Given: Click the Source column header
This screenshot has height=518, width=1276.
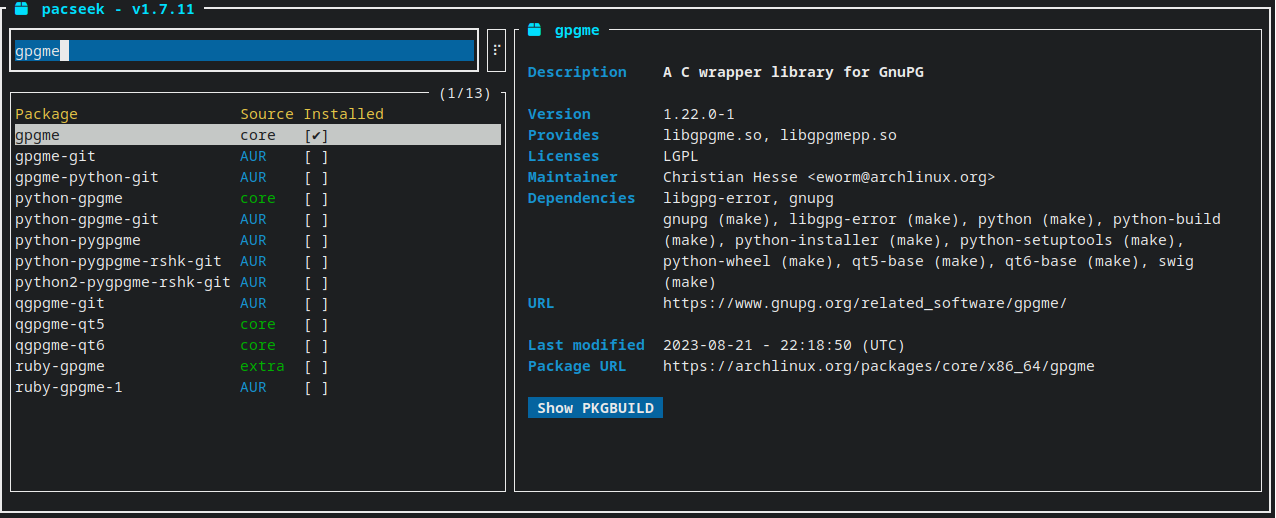Looking at the screenshot, I should point(267,114).
